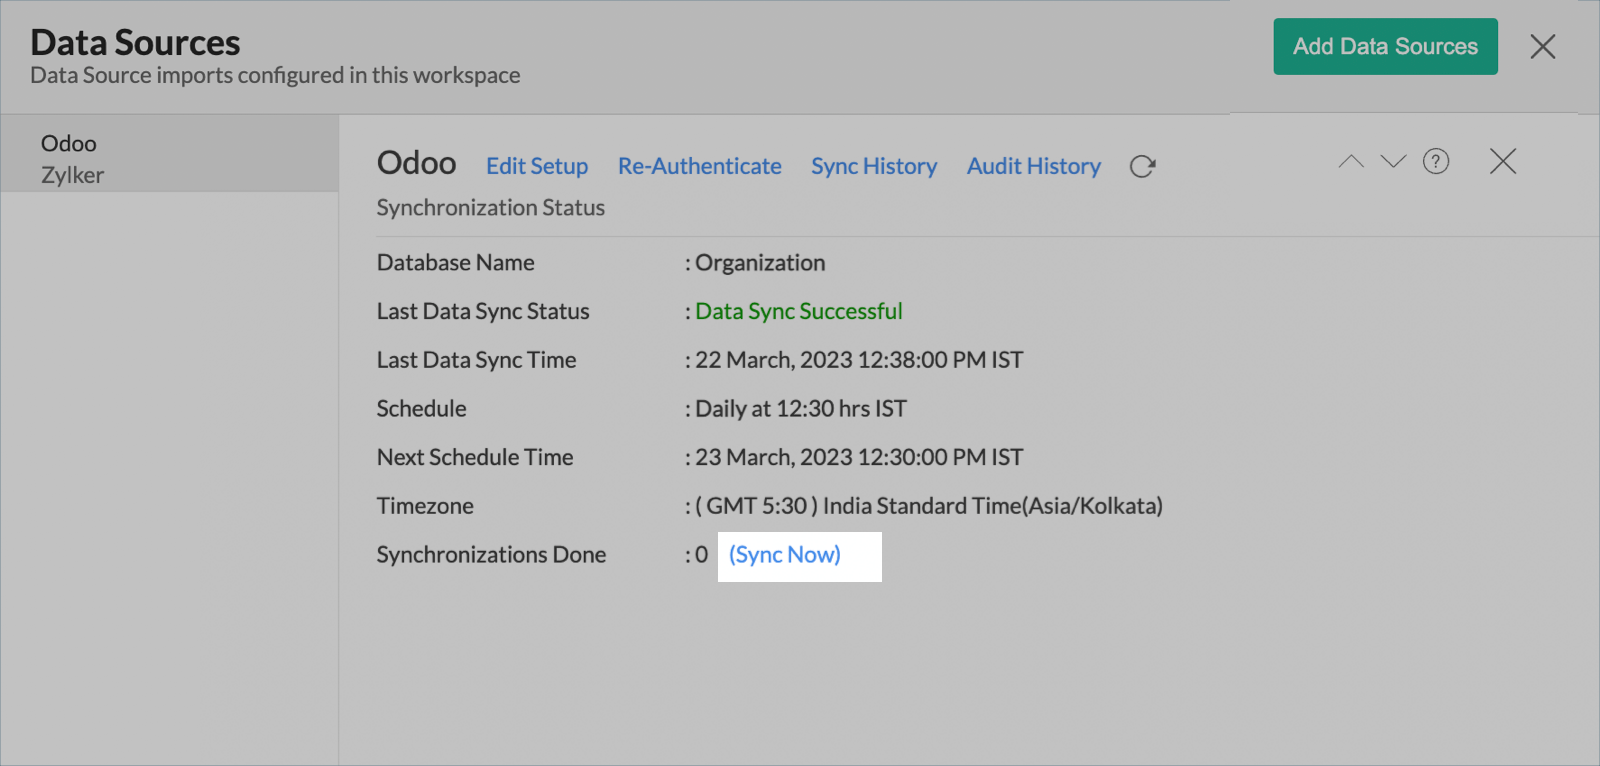Click the Data Sync Successful status text

(x=798, y=312)
